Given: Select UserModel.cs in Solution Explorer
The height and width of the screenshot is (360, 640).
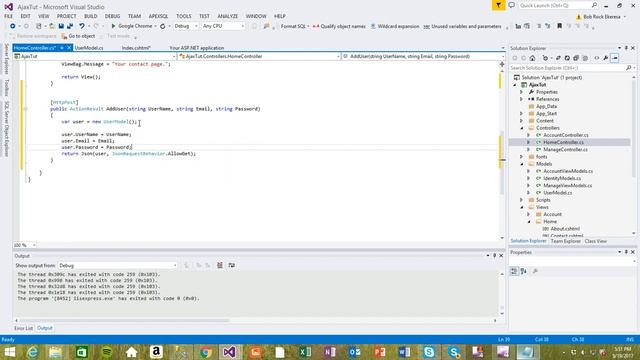Looking at the screenshot, I should tap(558, 193).
